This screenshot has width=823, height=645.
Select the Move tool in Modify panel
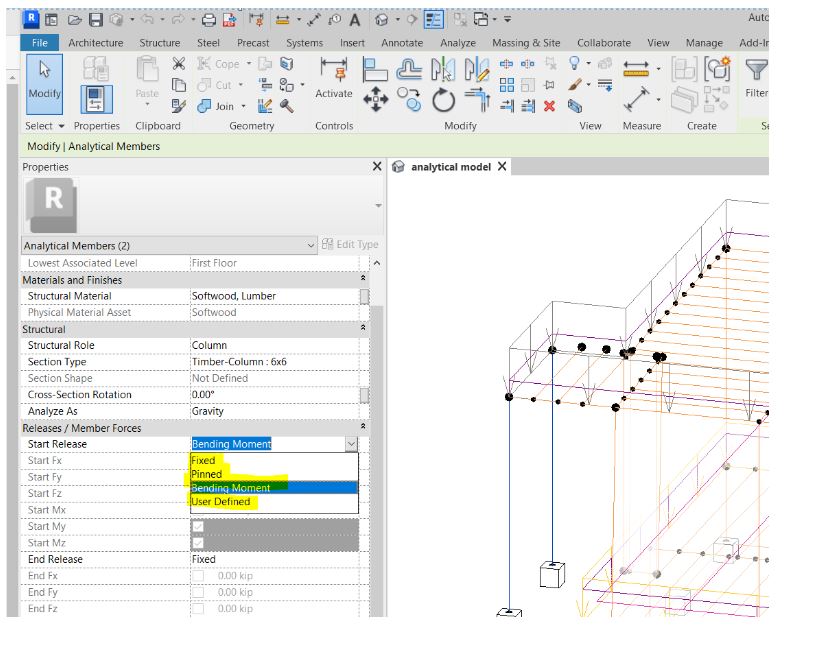click(376, 98)
